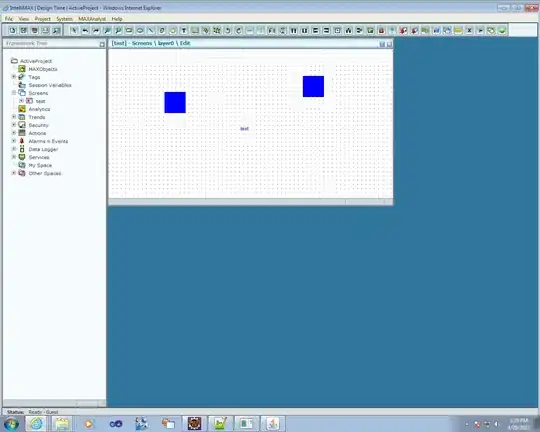Click the Redo right-arrow toolbar icon
540x432 pixels.
click(x=96, y=31)
